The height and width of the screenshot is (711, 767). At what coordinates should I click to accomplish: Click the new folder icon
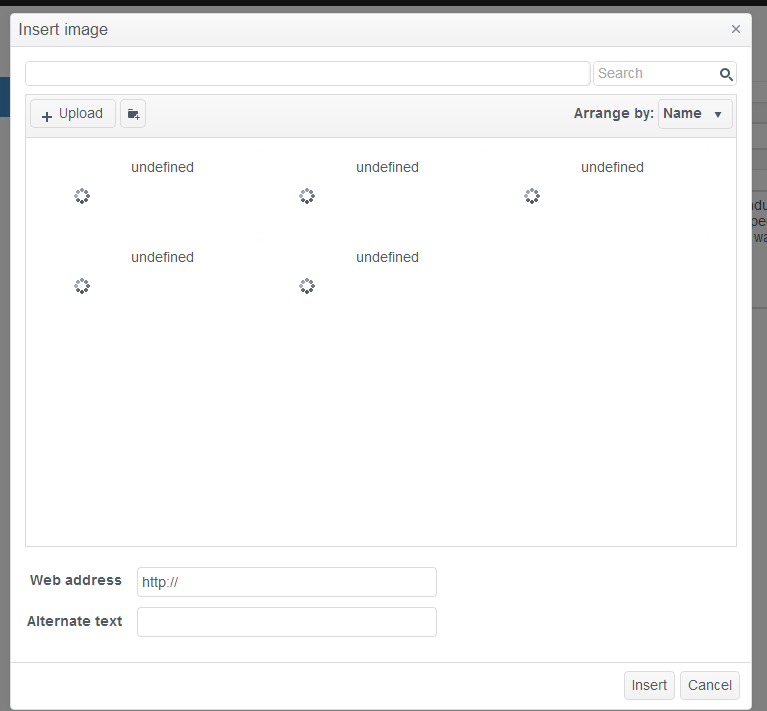pos(133,114)
